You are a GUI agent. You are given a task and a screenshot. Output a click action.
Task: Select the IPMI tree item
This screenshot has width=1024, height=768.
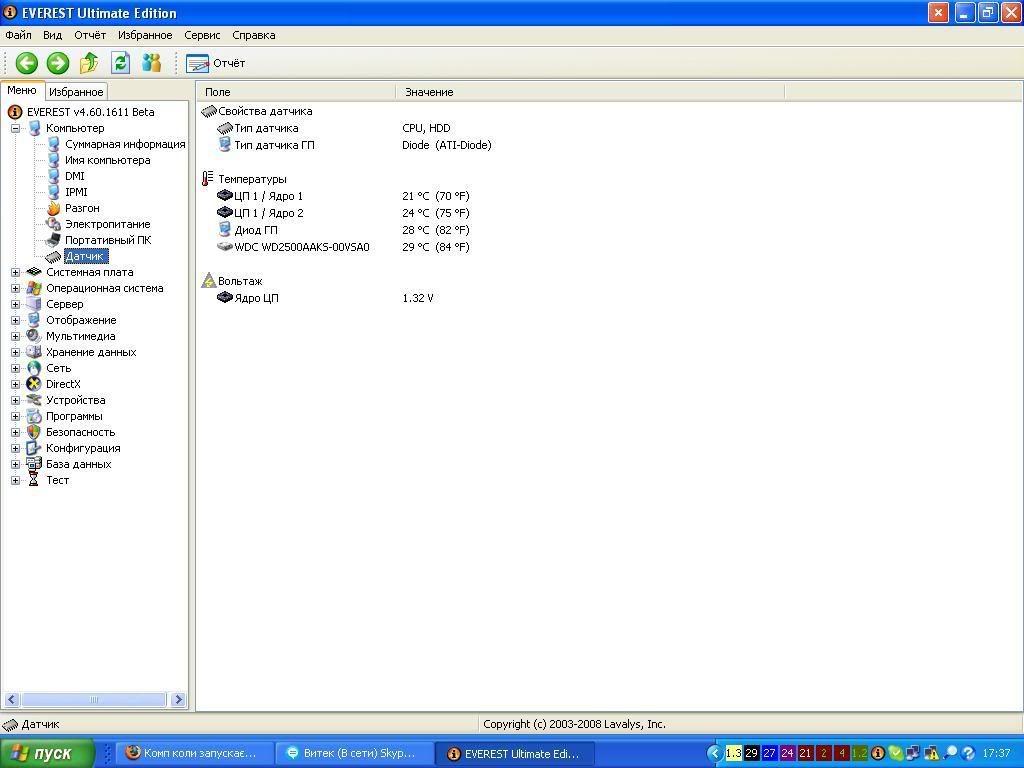click(x=76, y=192)
